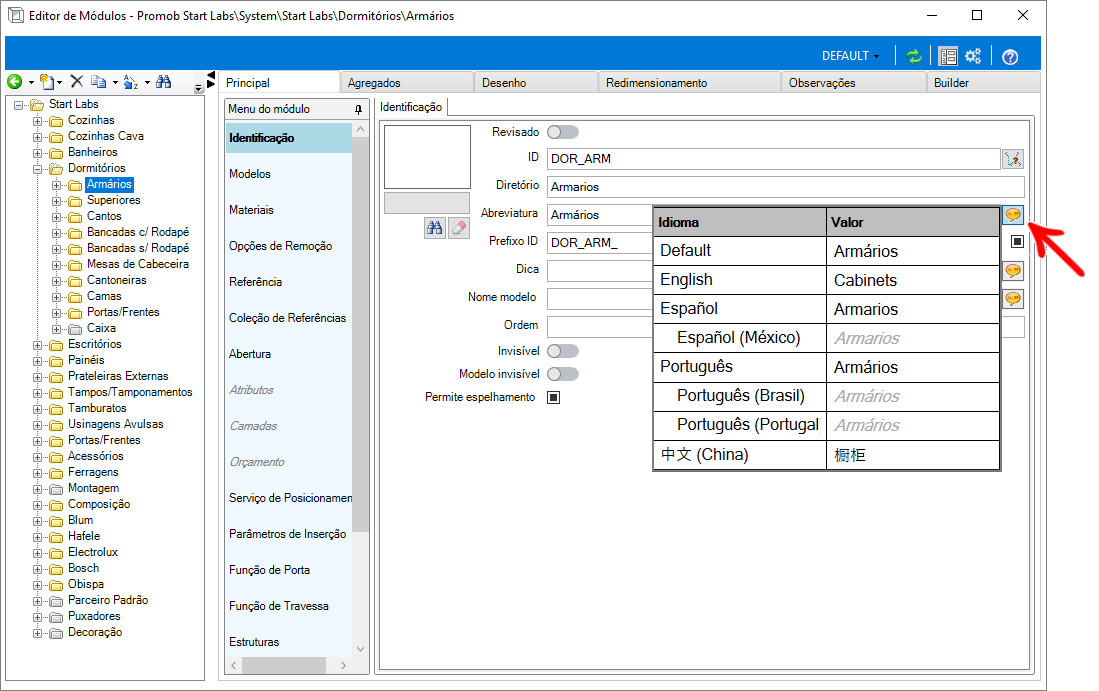1099x691 pixels.
Task: Click the eraser icon under the thumbnail
Action: pos(459,228)
